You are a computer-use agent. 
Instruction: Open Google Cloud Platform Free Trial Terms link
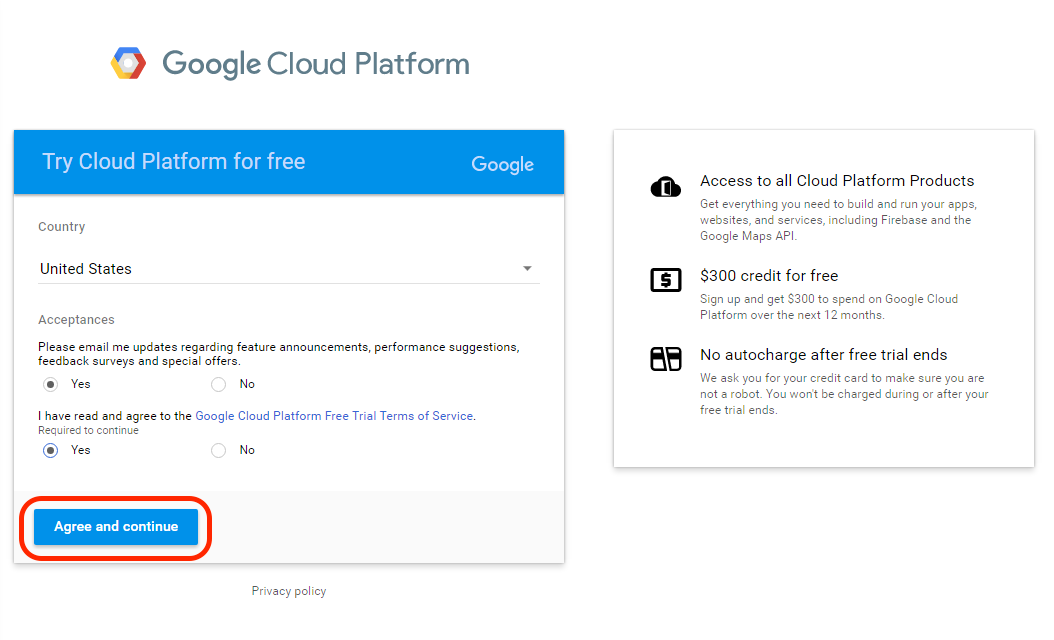coord(334,416)
